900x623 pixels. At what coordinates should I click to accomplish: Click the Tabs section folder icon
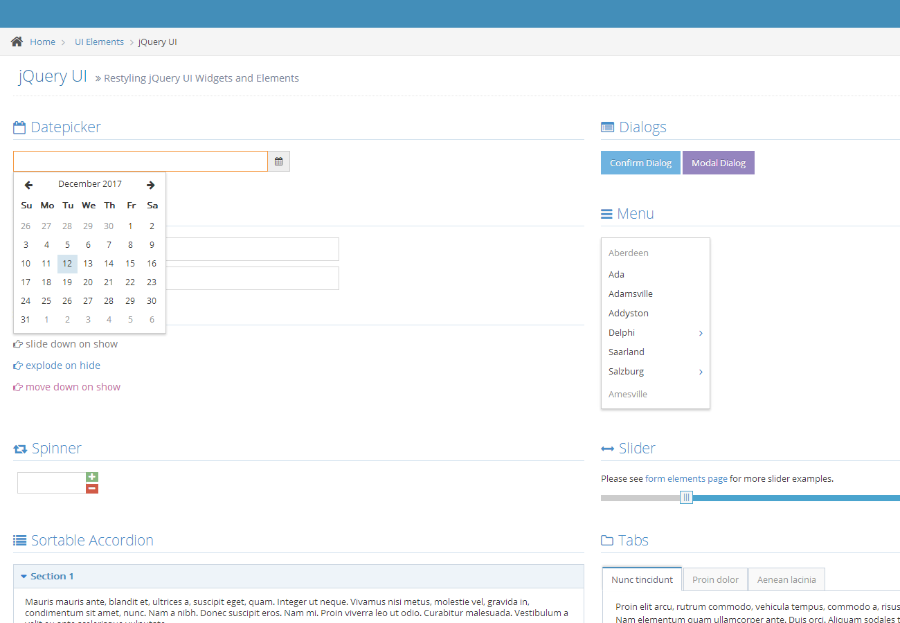[x=607, y=540]
